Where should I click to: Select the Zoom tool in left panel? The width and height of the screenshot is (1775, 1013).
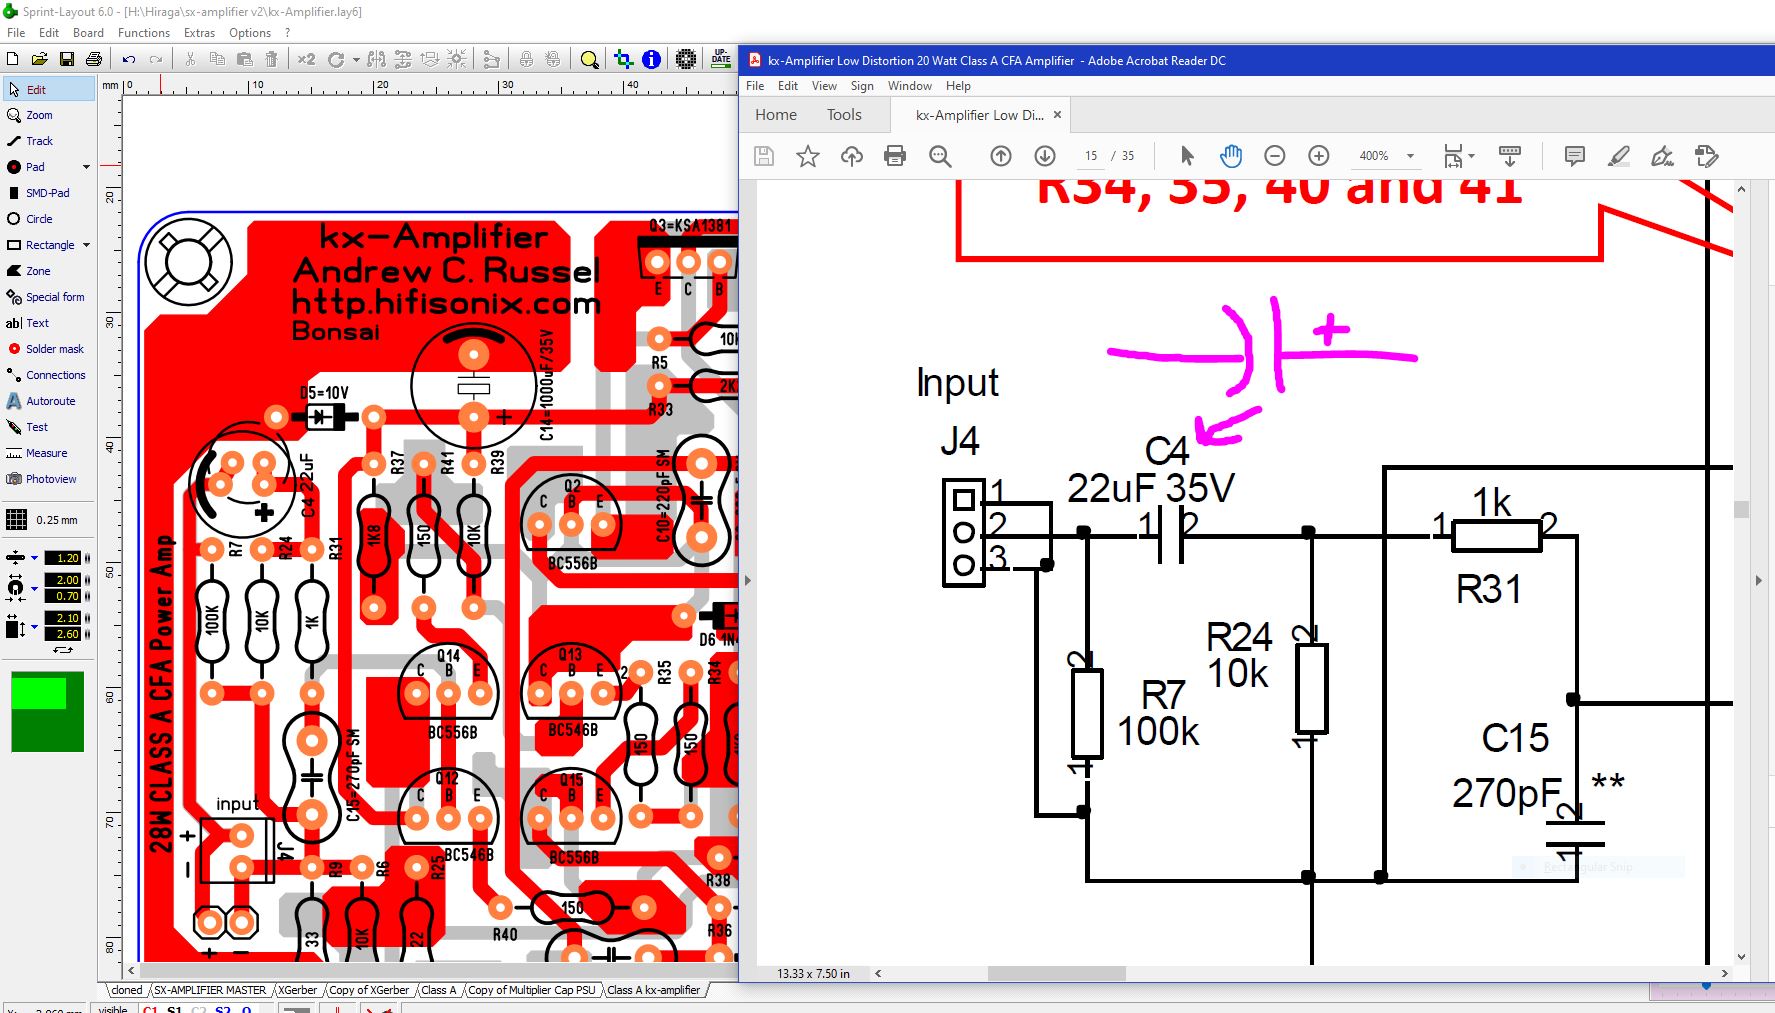tap(49, 115)
